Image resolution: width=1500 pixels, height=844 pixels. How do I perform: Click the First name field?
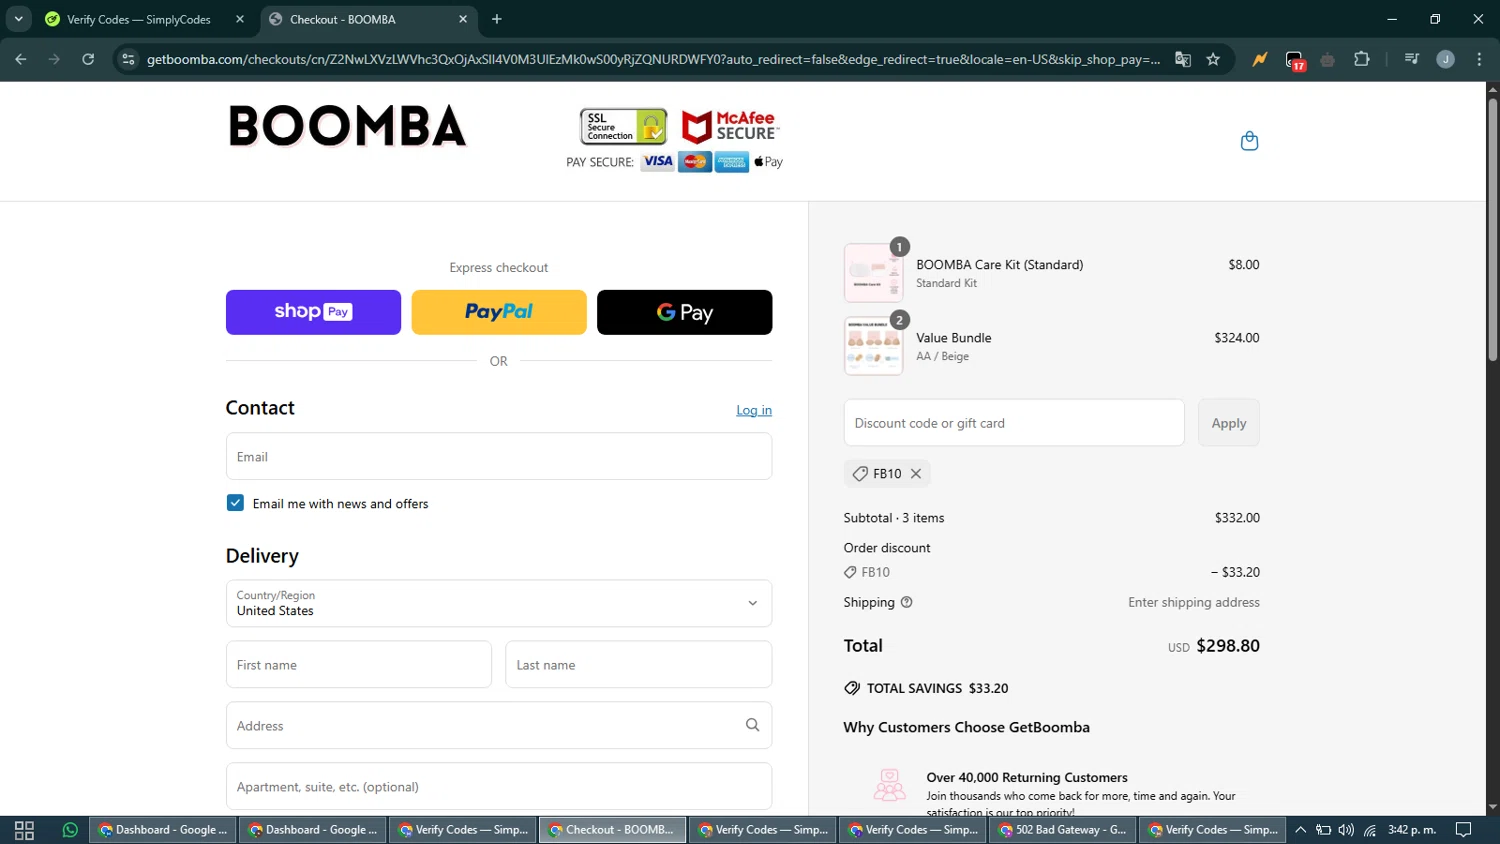point(359,665)
